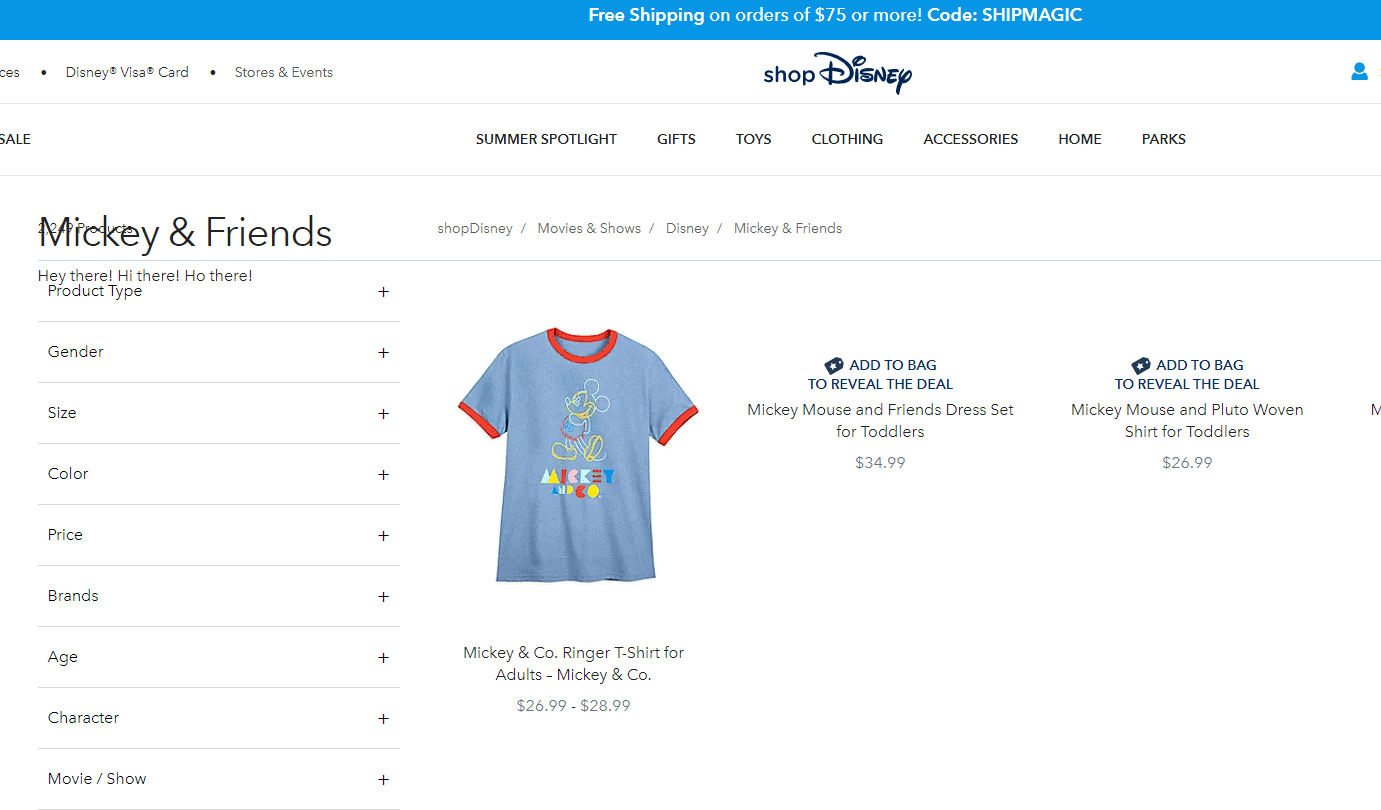Open Stores & Events link
This screenshot has height=810, width=1381.
pyautogui.click(x=284, y=72)
